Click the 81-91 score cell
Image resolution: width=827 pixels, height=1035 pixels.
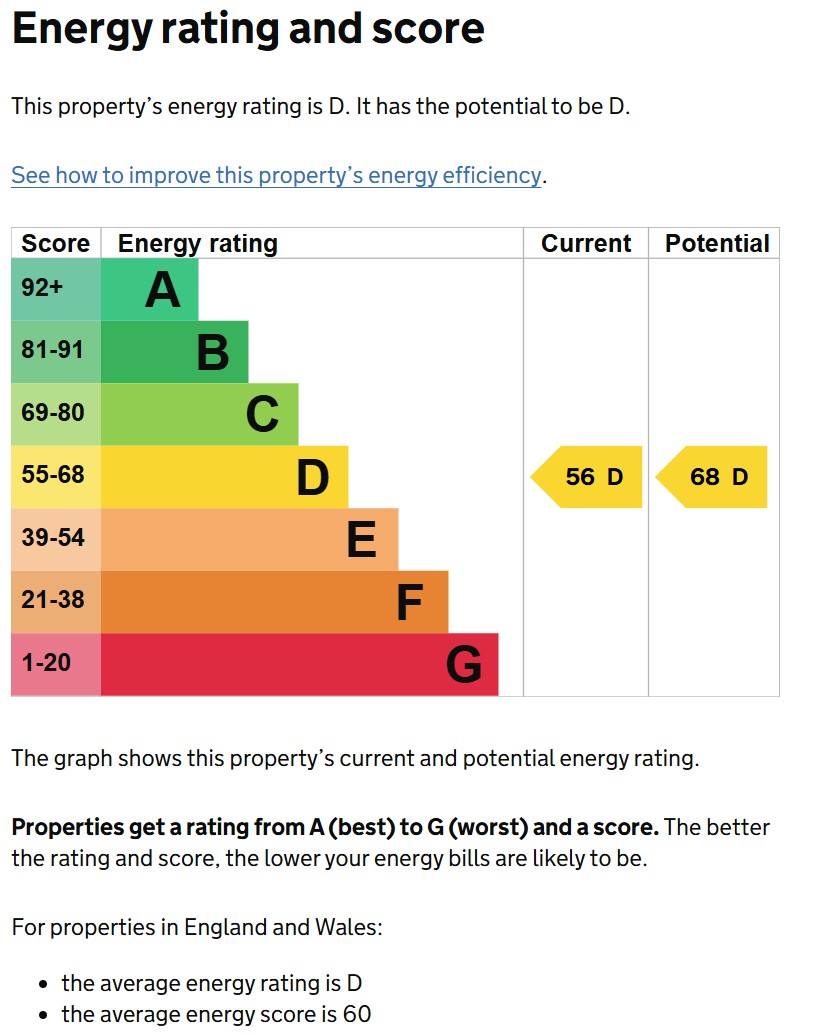pos(56,352)
